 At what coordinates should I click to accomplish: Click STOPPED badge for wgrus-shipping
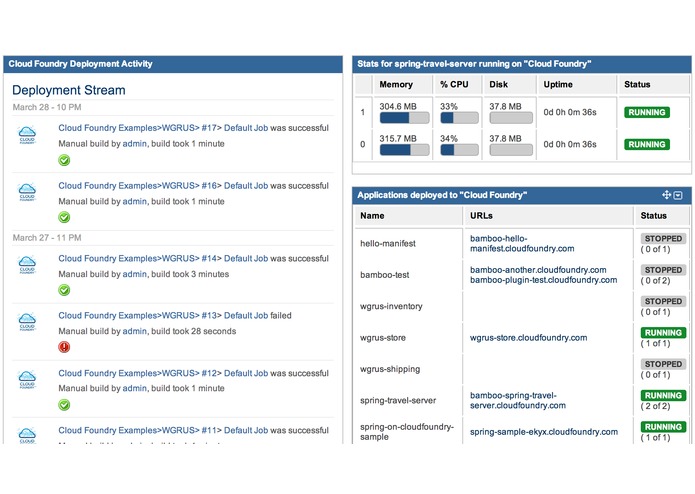coord(663,364)
